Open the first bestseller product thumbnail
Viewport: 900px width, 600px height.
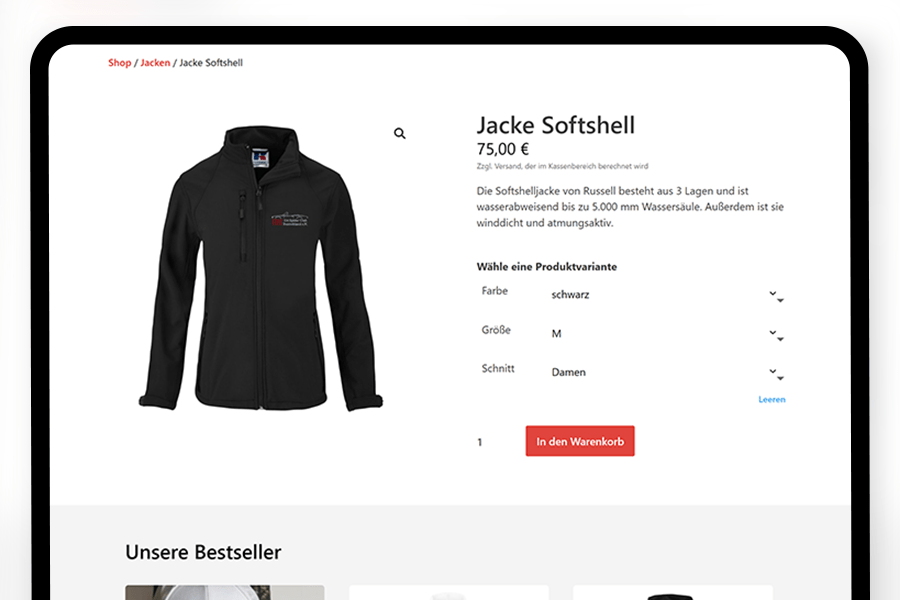tap(224, 593)
